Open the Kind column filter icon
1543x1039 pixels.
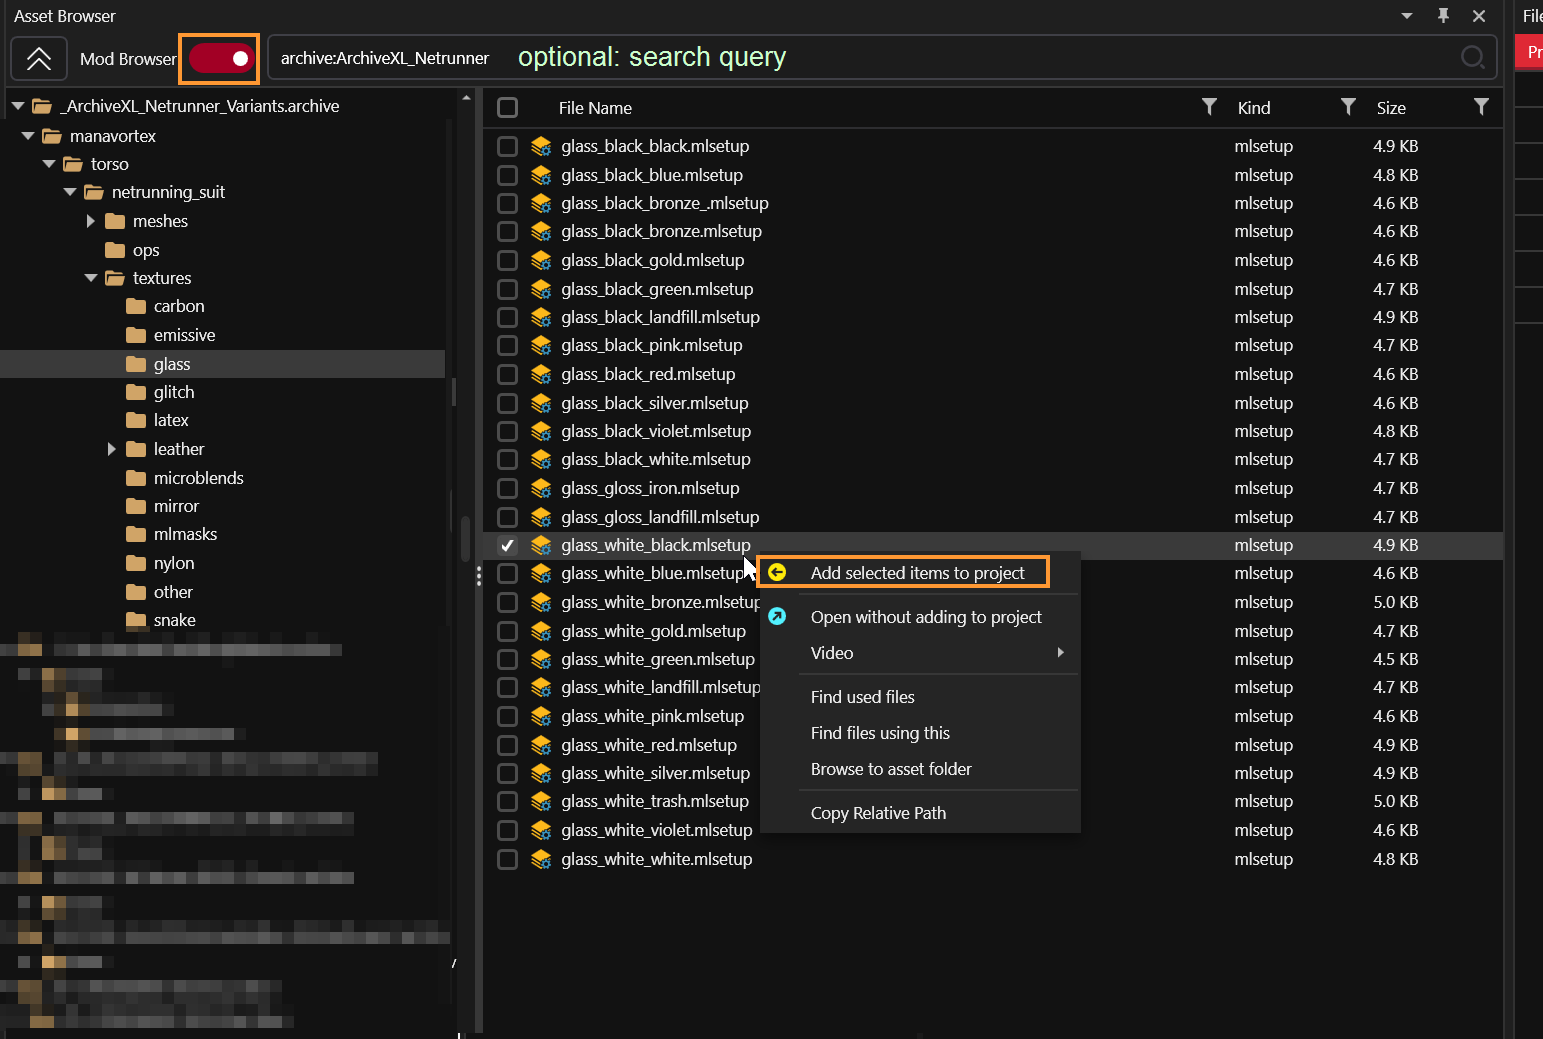coord(1348,107)
